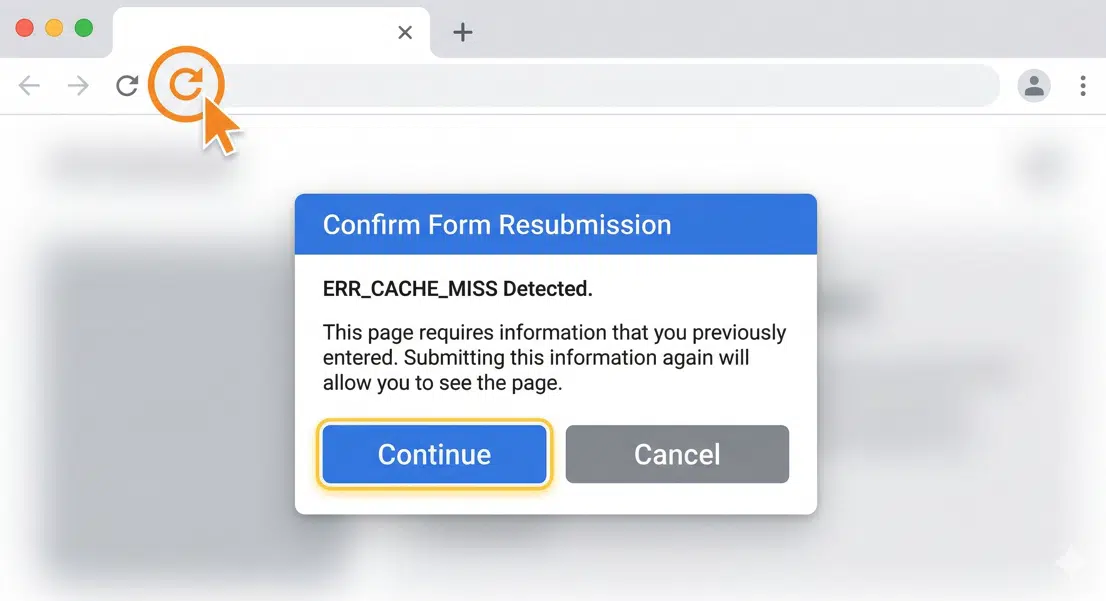
Task: Click the ERR_CACHE_MISS Detected heading
Action: pyautogui.click(x=458, y=289)
